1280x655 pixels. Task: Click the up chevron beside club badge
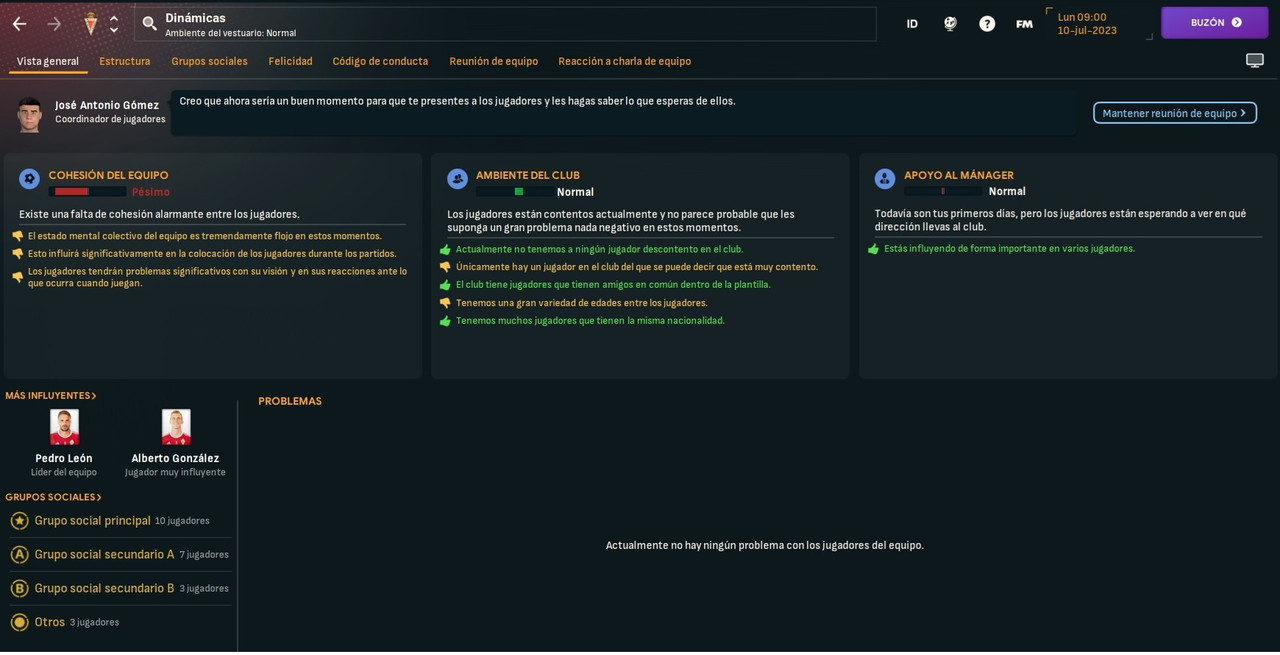(114, 17)
